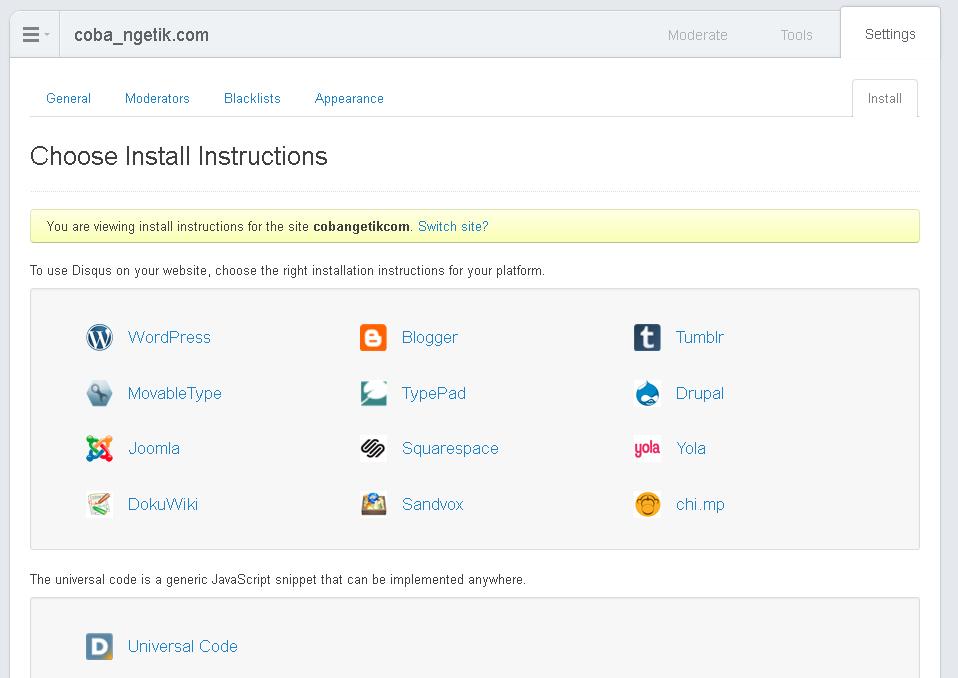Open the General settings tab
Image resolution: width=958 pixels, height=678 pixels.
(x=68, y=98)
